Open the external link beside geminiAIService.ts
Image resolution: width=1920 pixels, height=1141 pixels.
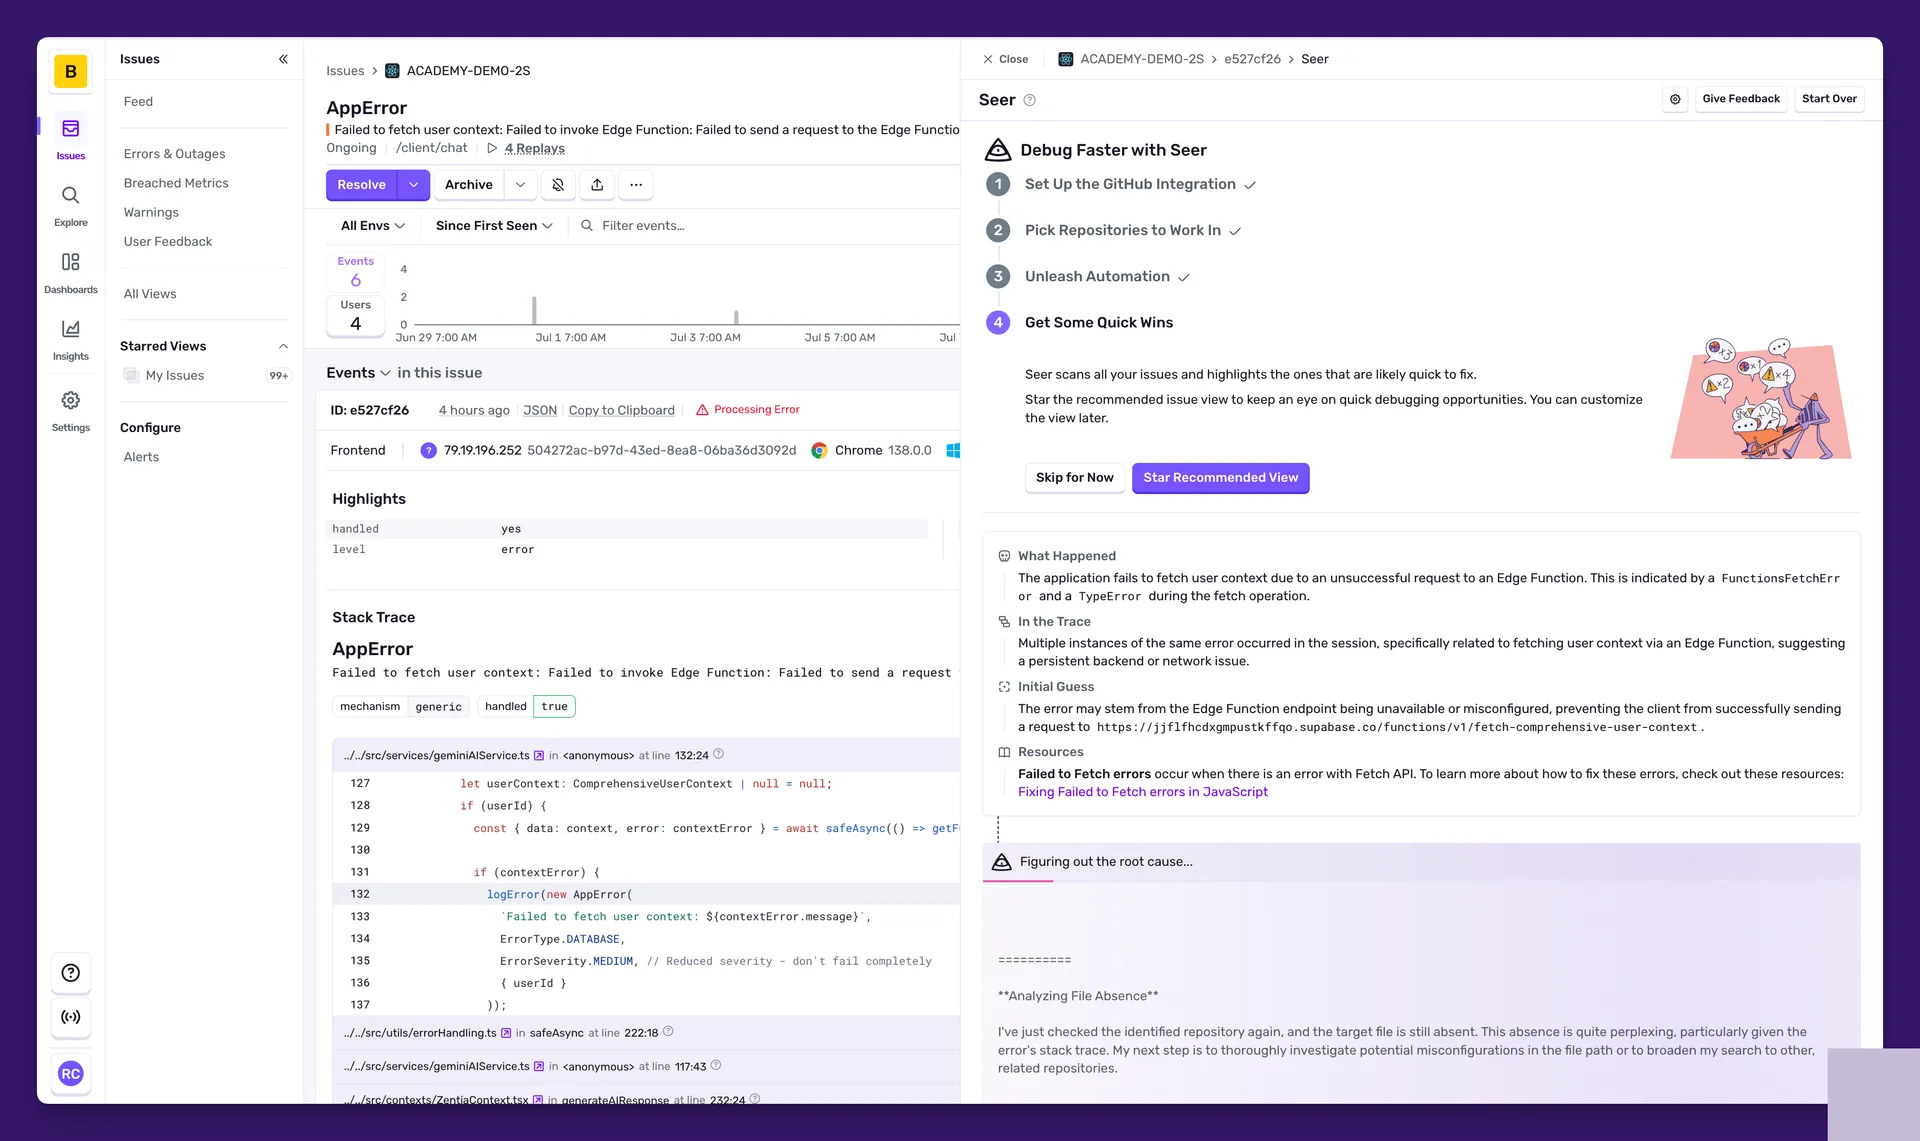540,755
